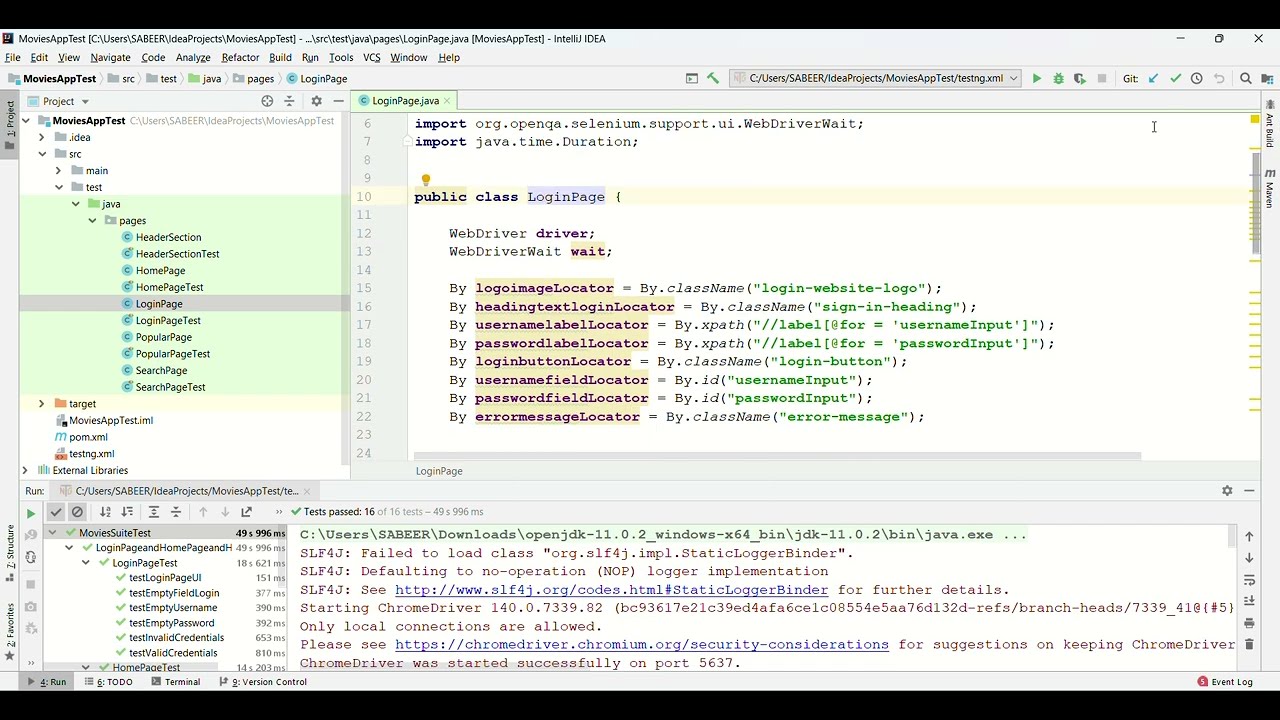Run testng.xml with the green Run icon
Image resolution: width=1280 pixels, height=720 pixels.
tap(1037, 78)
